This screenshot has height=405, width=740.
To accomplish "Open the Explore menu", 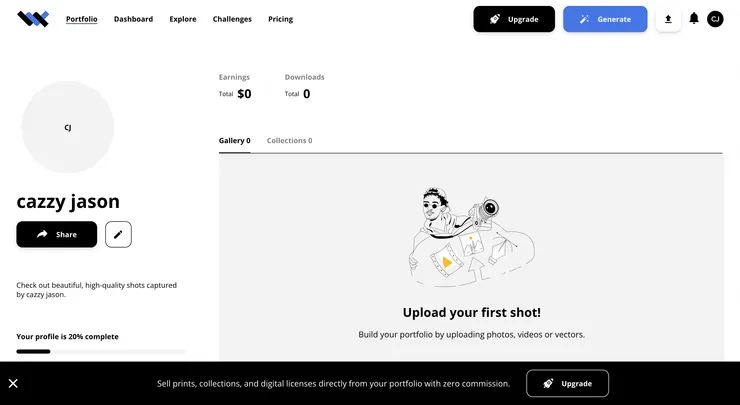I will tap(183, 19).
